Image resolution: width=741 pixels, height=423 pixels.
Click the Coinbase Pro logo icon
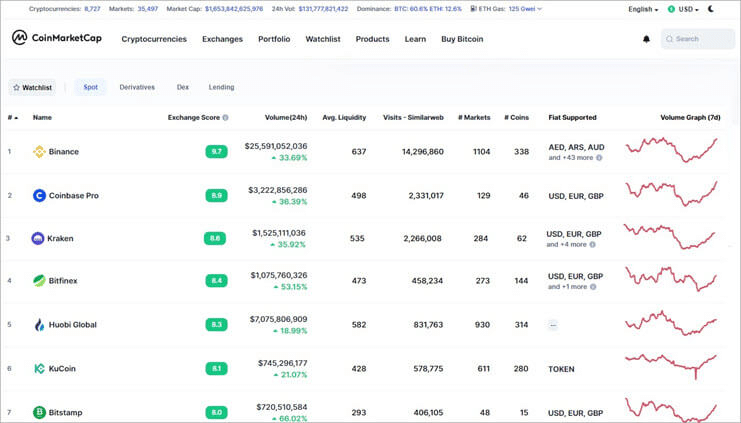click(39, 195)
